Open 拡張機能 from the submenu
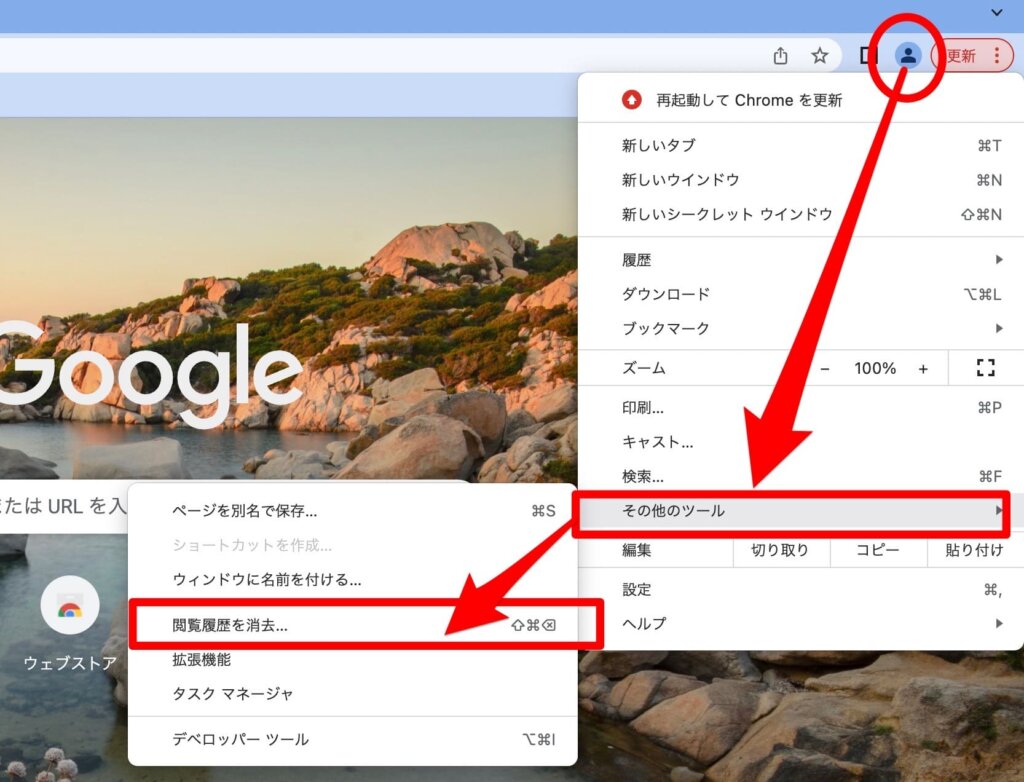Viewport: 1024px width, 782px height. [353, 660]
